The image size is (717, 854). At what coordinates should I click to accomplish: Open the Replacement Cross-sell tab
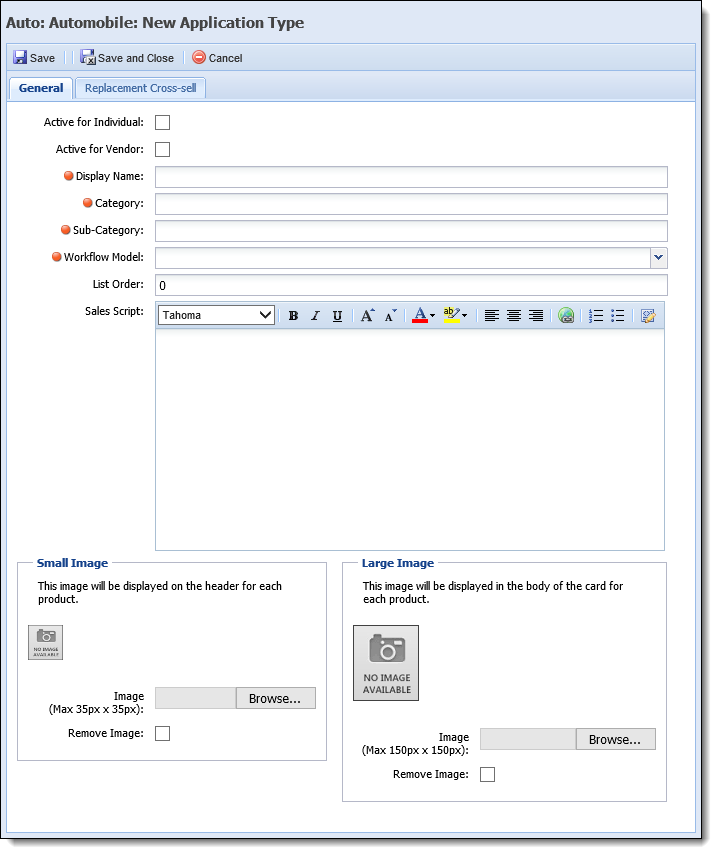tap(141, 88)
